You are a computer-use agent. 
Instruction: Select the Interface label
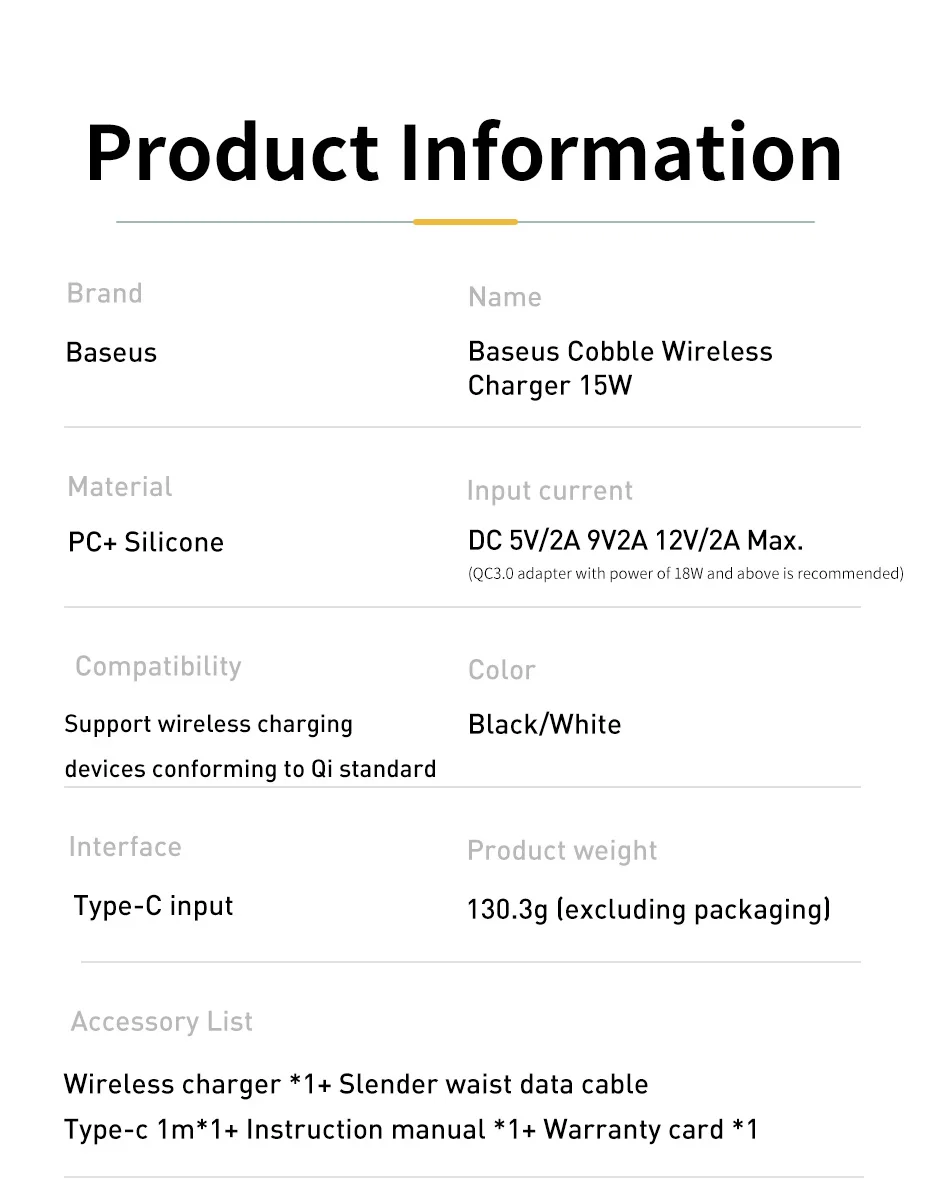click(x=125, y=847)
